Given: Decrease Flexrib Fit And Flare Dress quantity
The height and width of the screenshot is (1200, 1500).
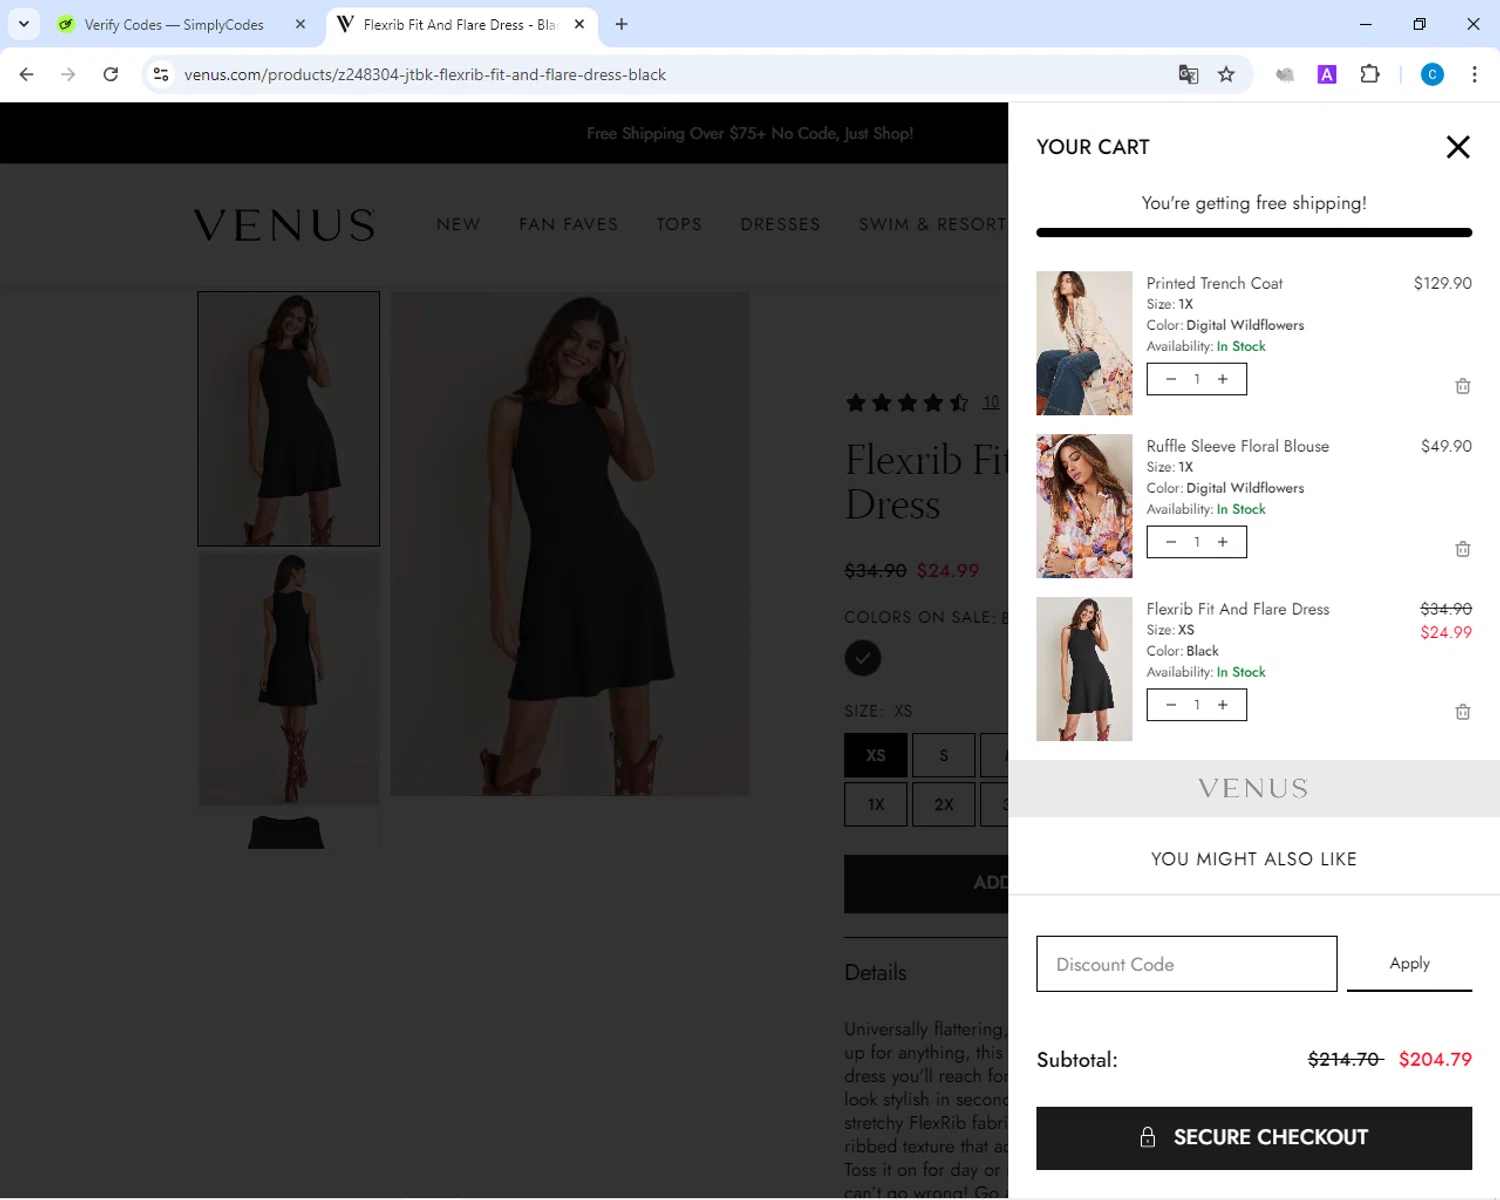Looking at the screenshot, I should (x=1170, y=705).
